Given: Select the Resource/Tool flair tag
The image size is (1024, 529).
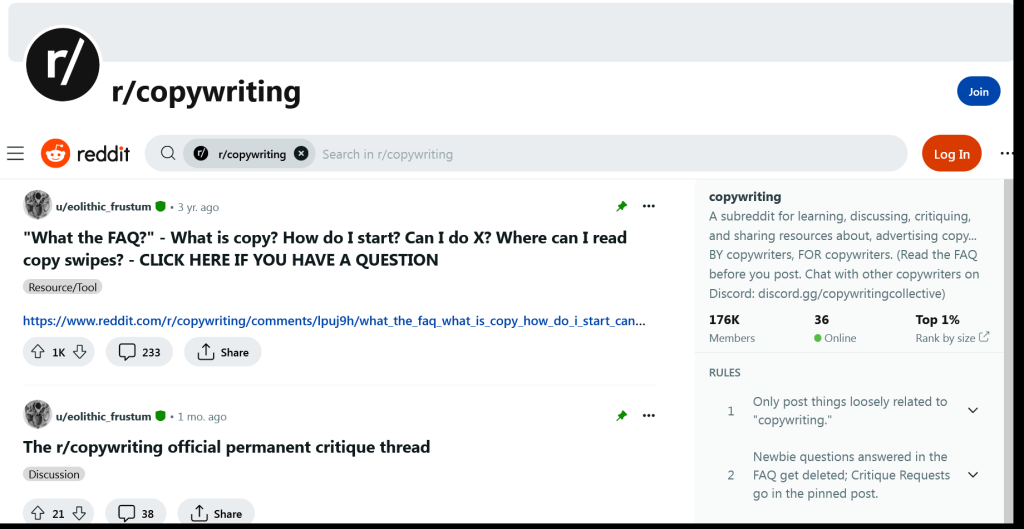Looking at the screenshot, I should coord(63,287).
